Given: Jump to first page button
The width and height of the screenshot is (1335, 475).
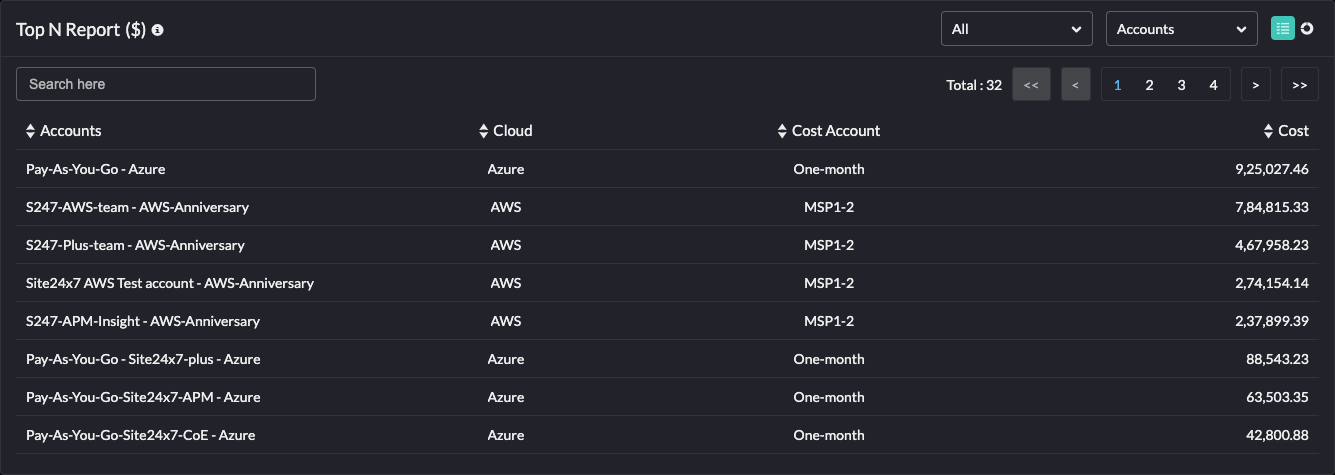Looking at the screenshot, I should pos(1031,85).
